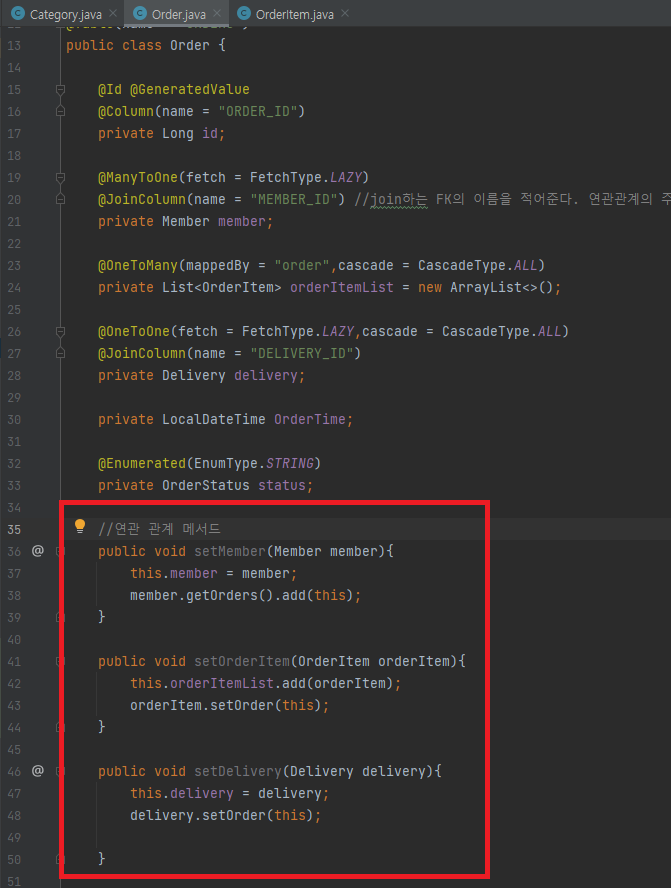Collapse the fold at @Id @GeneratedValue
Image resolution: width=671 pixels, height=888 pixels.
[60, 89]
